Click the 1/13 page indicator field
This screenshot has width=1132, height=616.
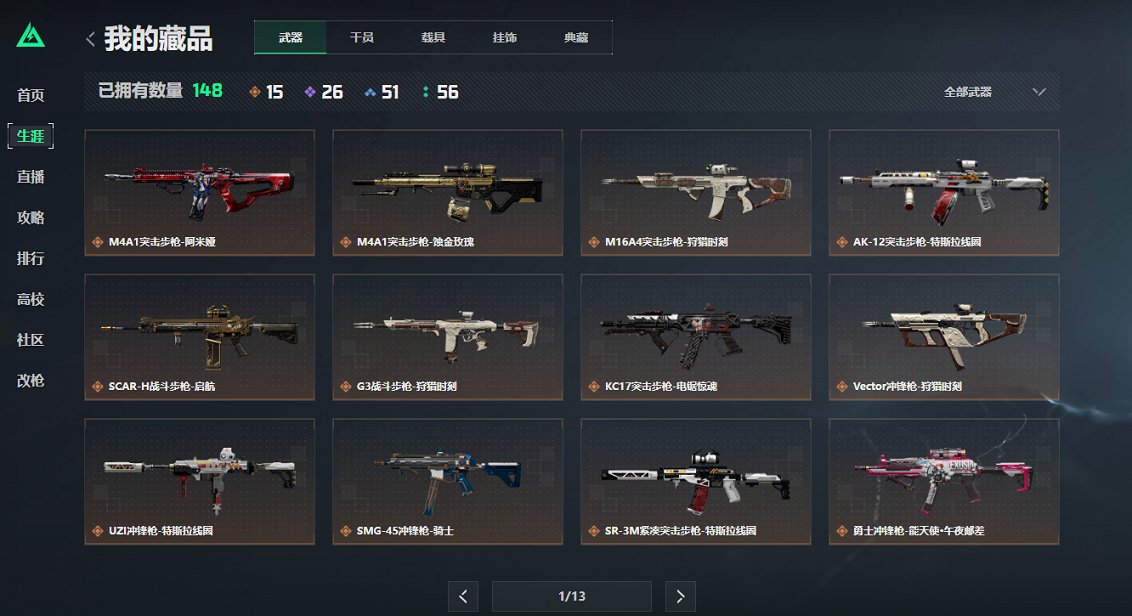point(572,597)
